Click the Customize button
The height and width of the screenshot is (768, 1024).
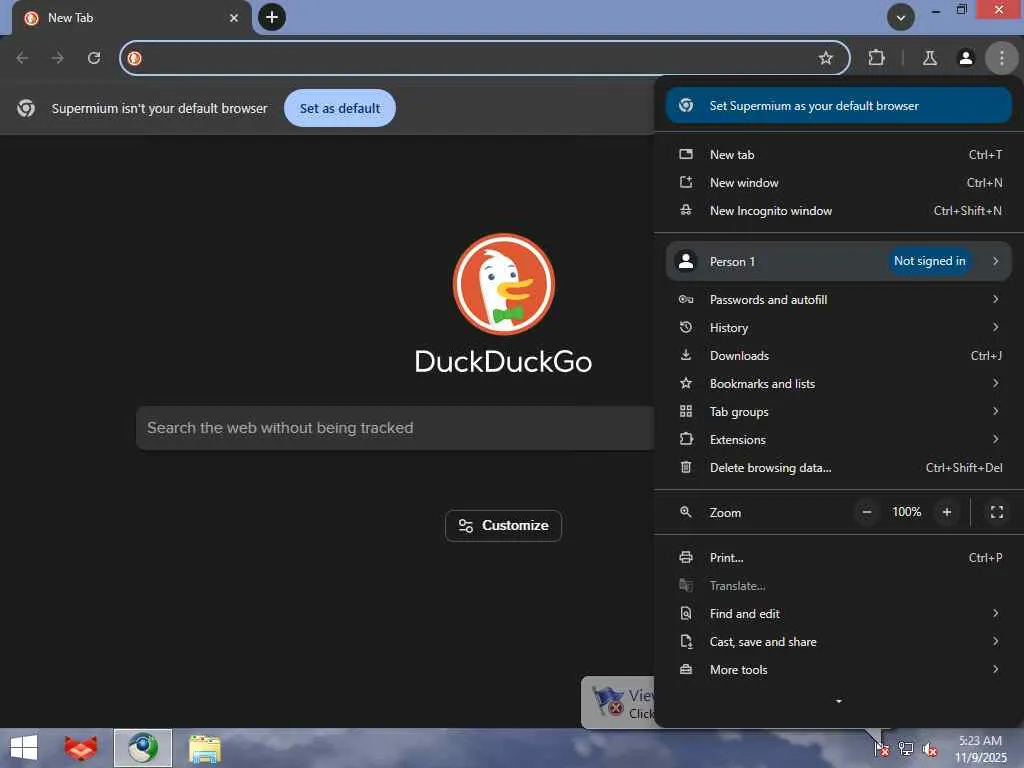coord(504,526)
